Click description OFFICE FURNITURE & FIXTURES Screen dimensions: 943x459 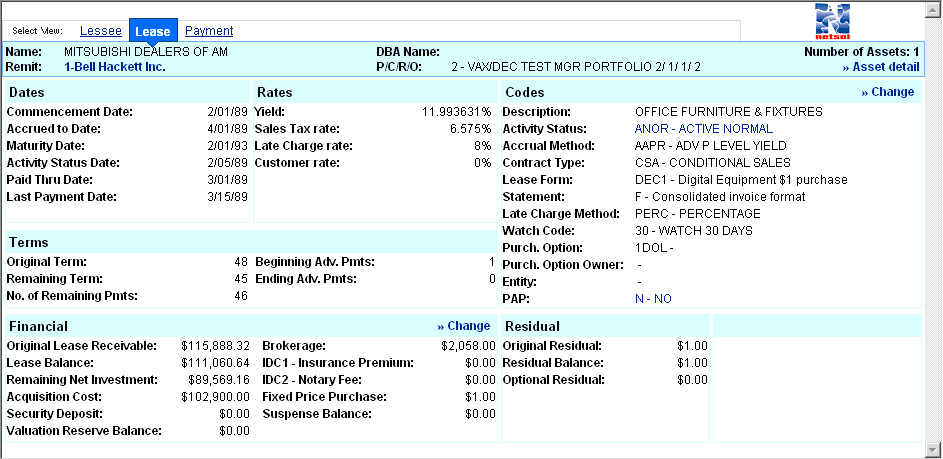click(x=728, y=112)
